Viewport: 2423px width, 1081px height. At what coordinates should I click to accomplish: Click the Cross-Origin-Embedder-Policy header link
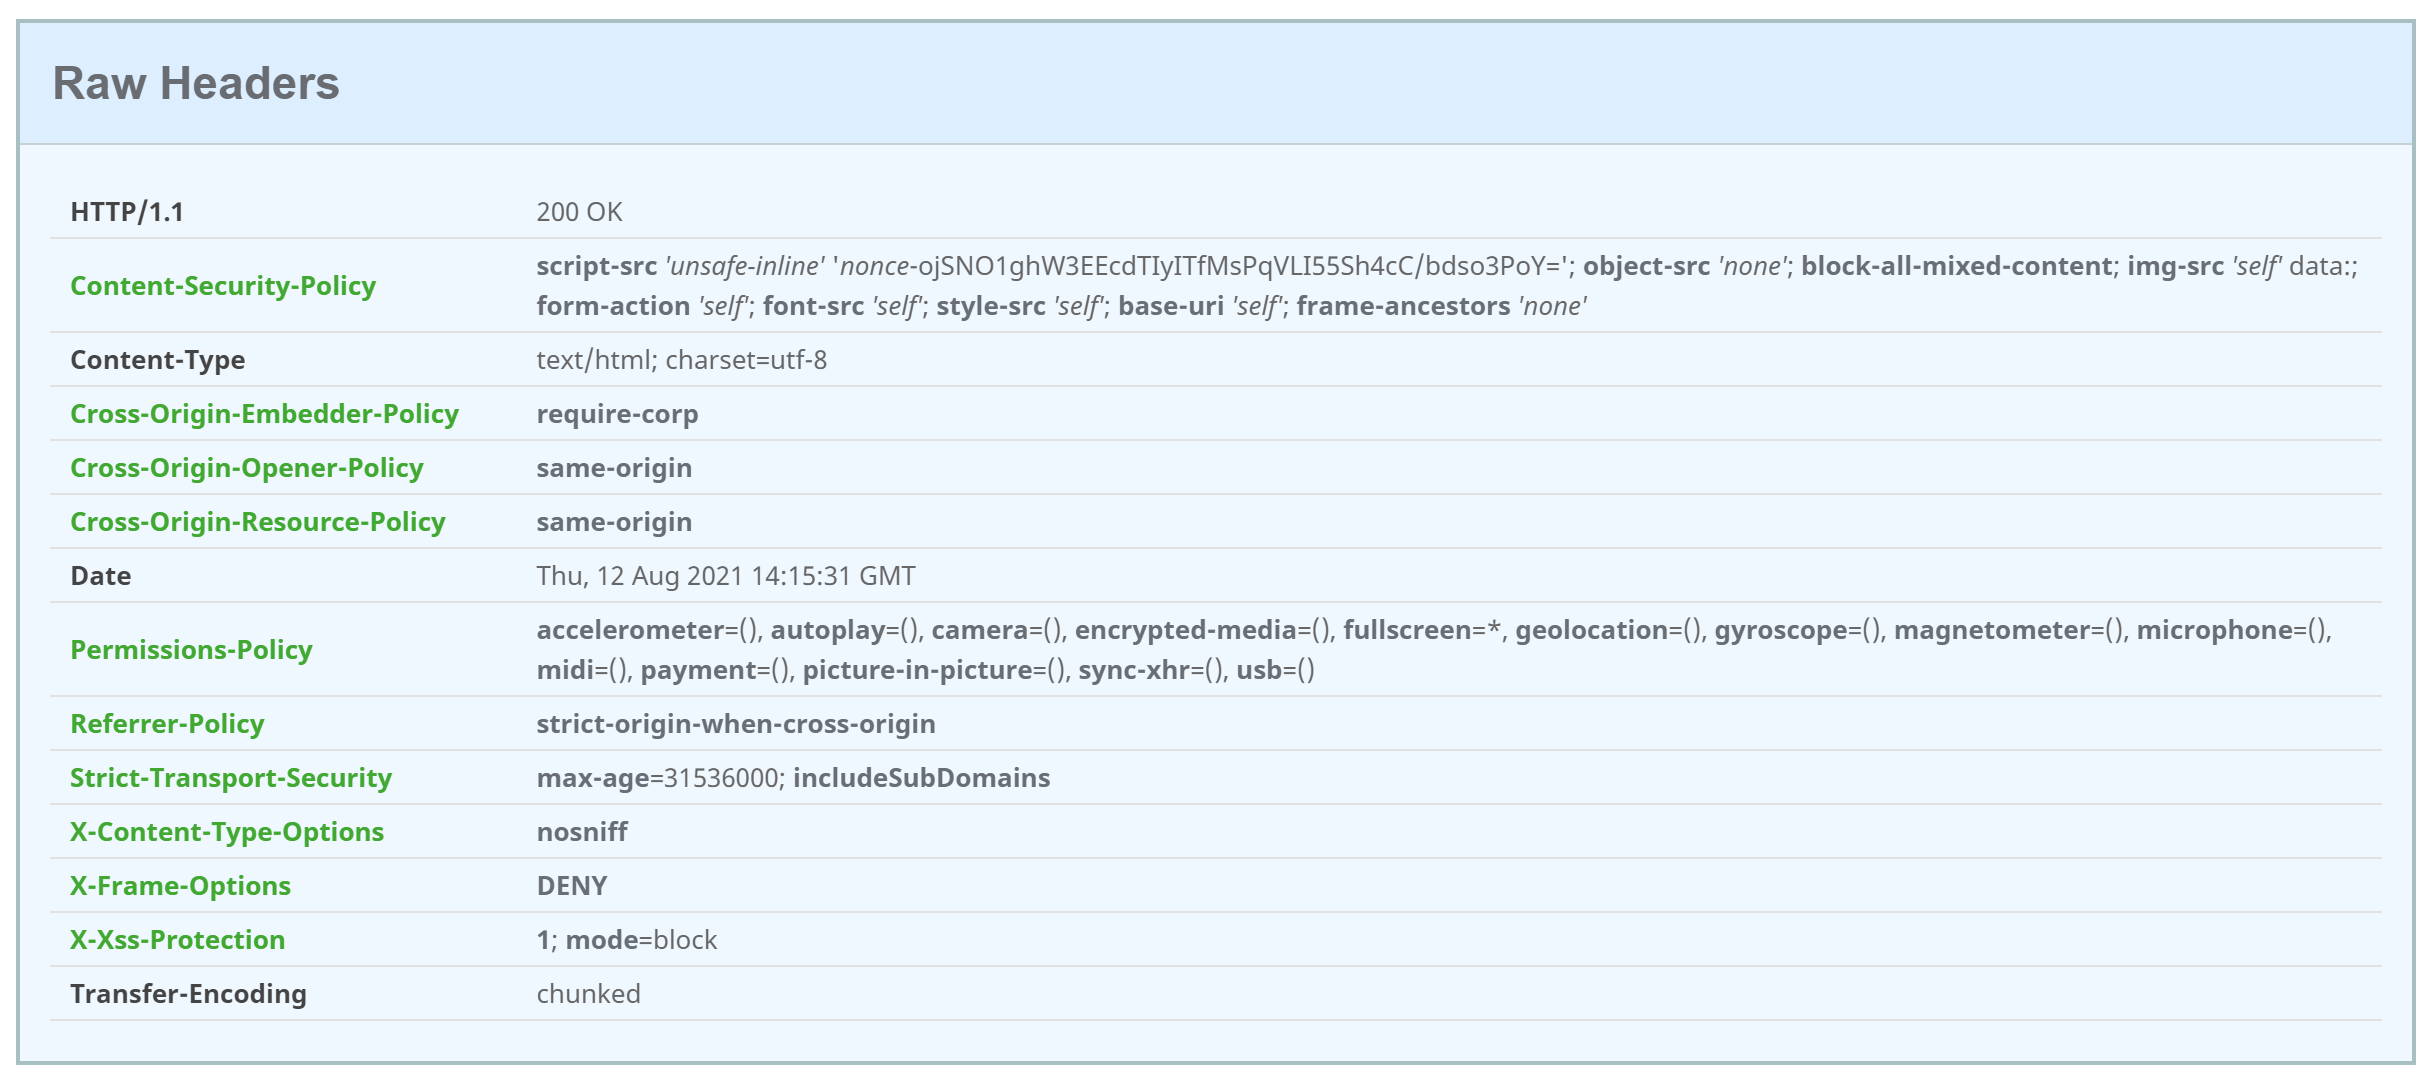point(264,414)
